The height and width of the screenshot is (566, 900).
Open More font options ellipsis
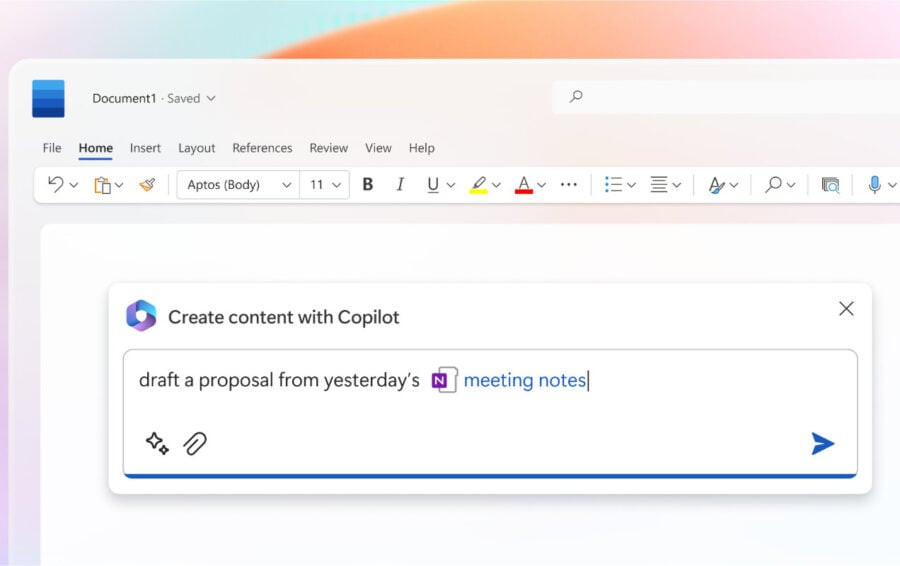click(x=568, y=185)
